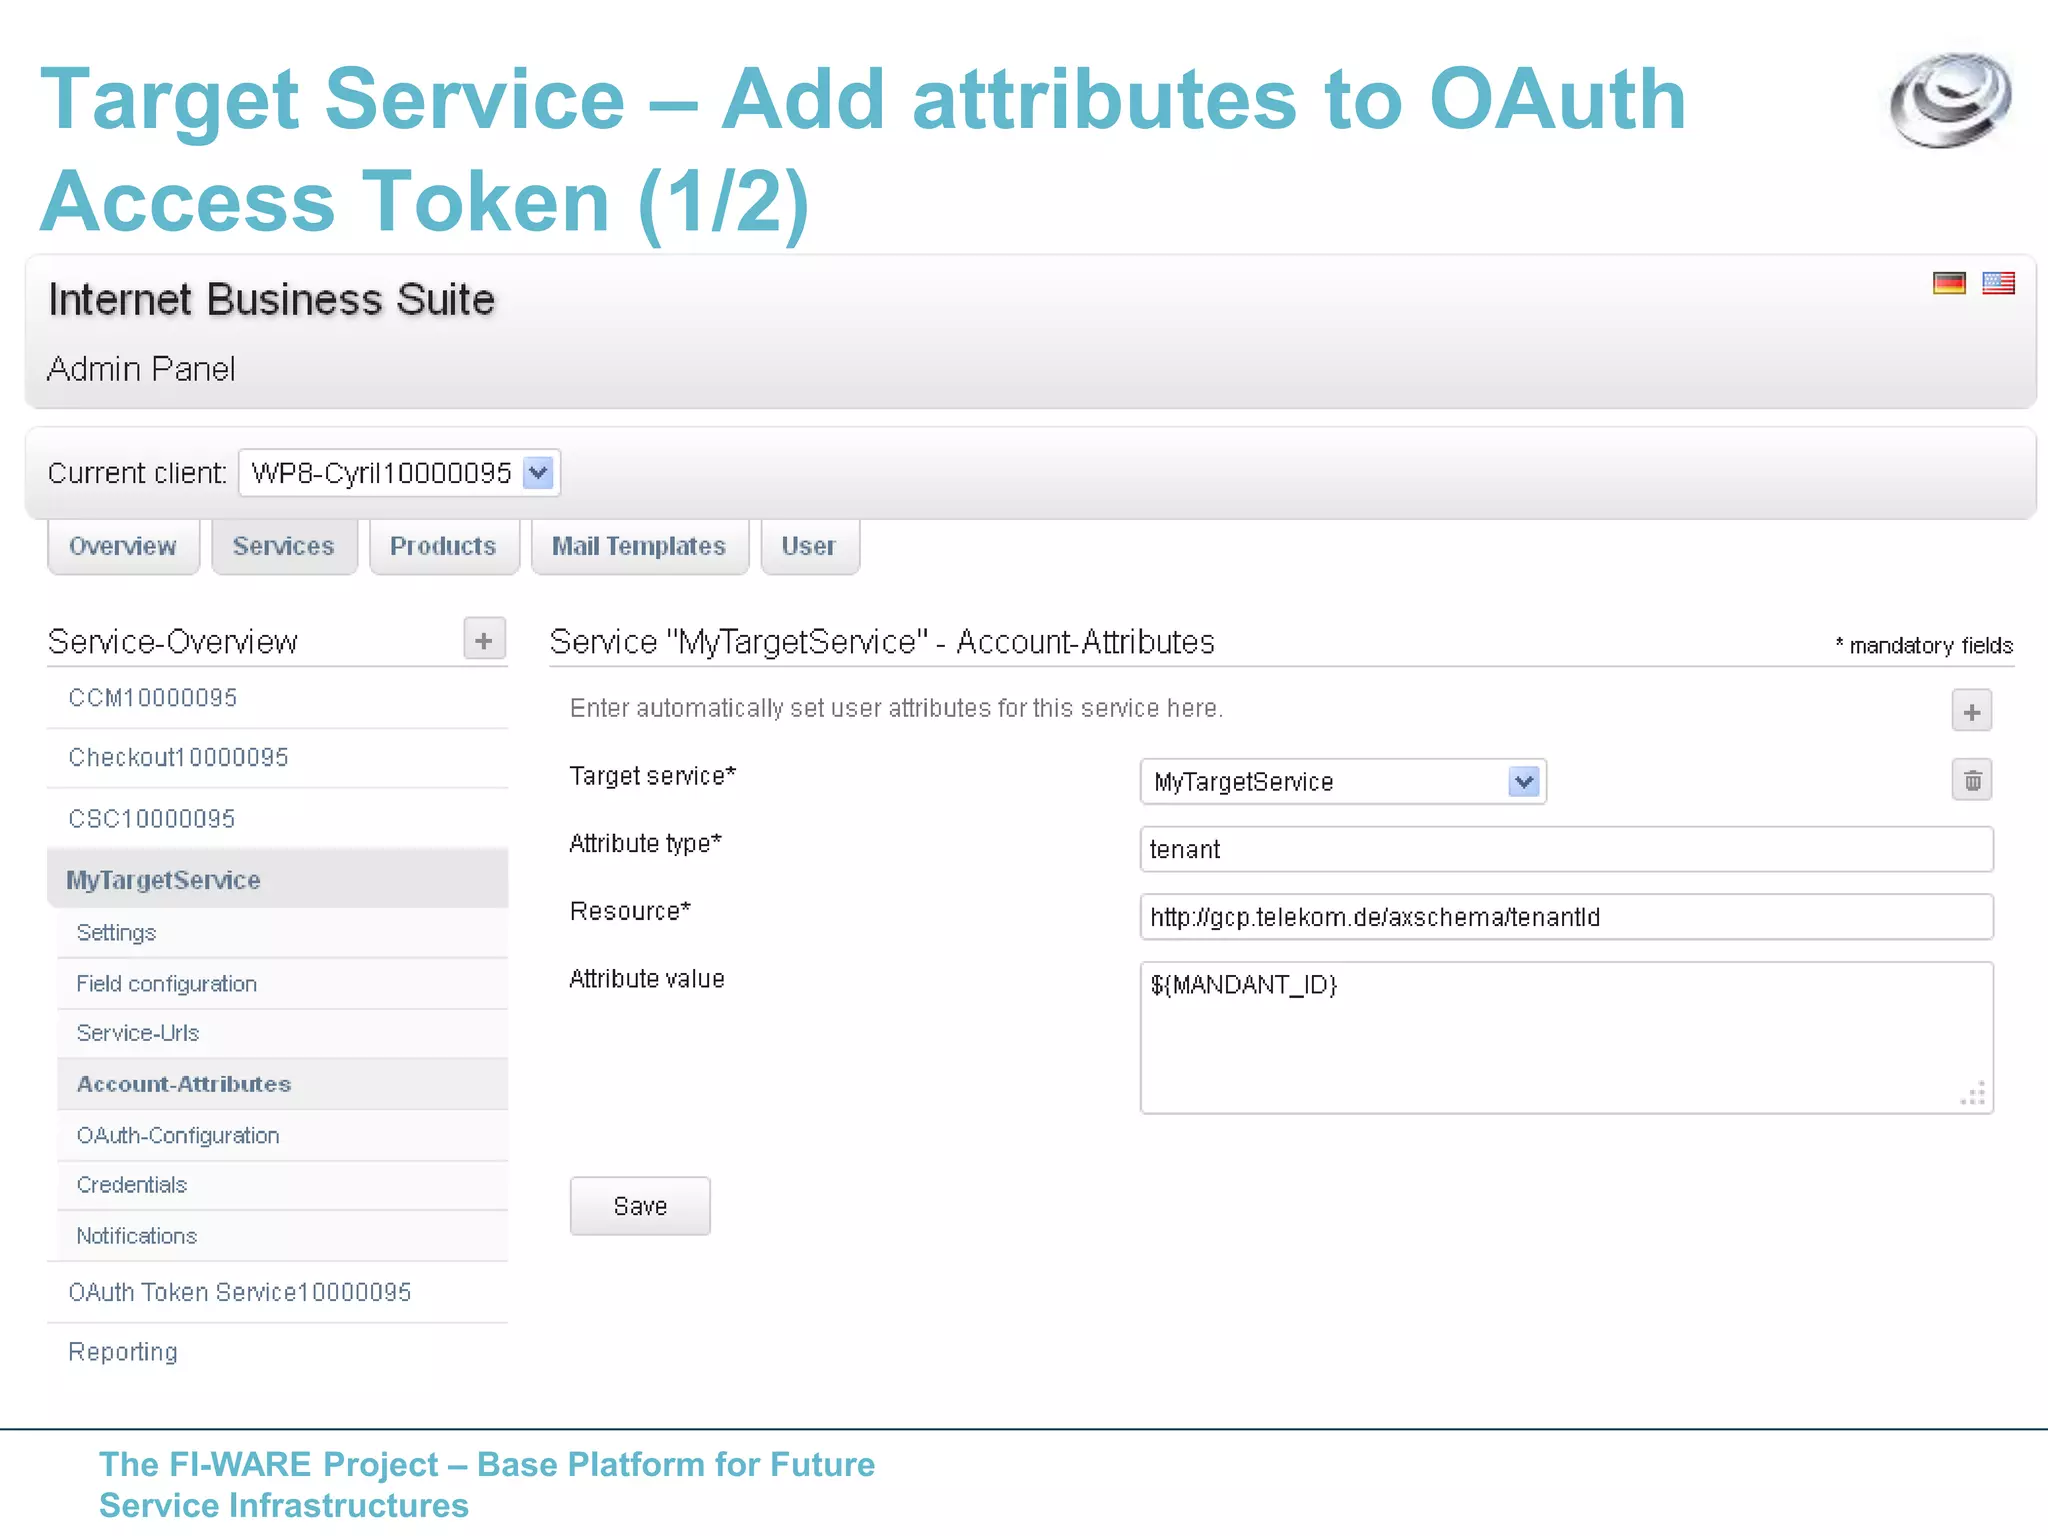Screen dimensions: 2048x1536
Task: Switch to the Mail Templates tab
Action: pos(639,546)
